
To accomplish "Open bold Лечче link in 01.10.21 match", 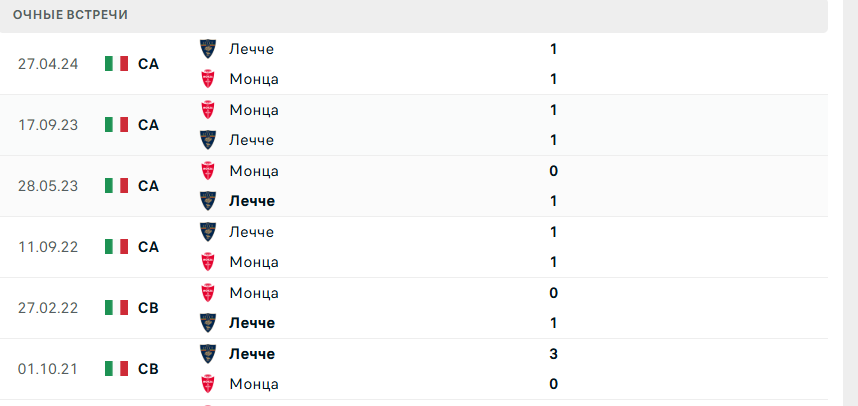I will pyautogui.click(x=252, y=354).
